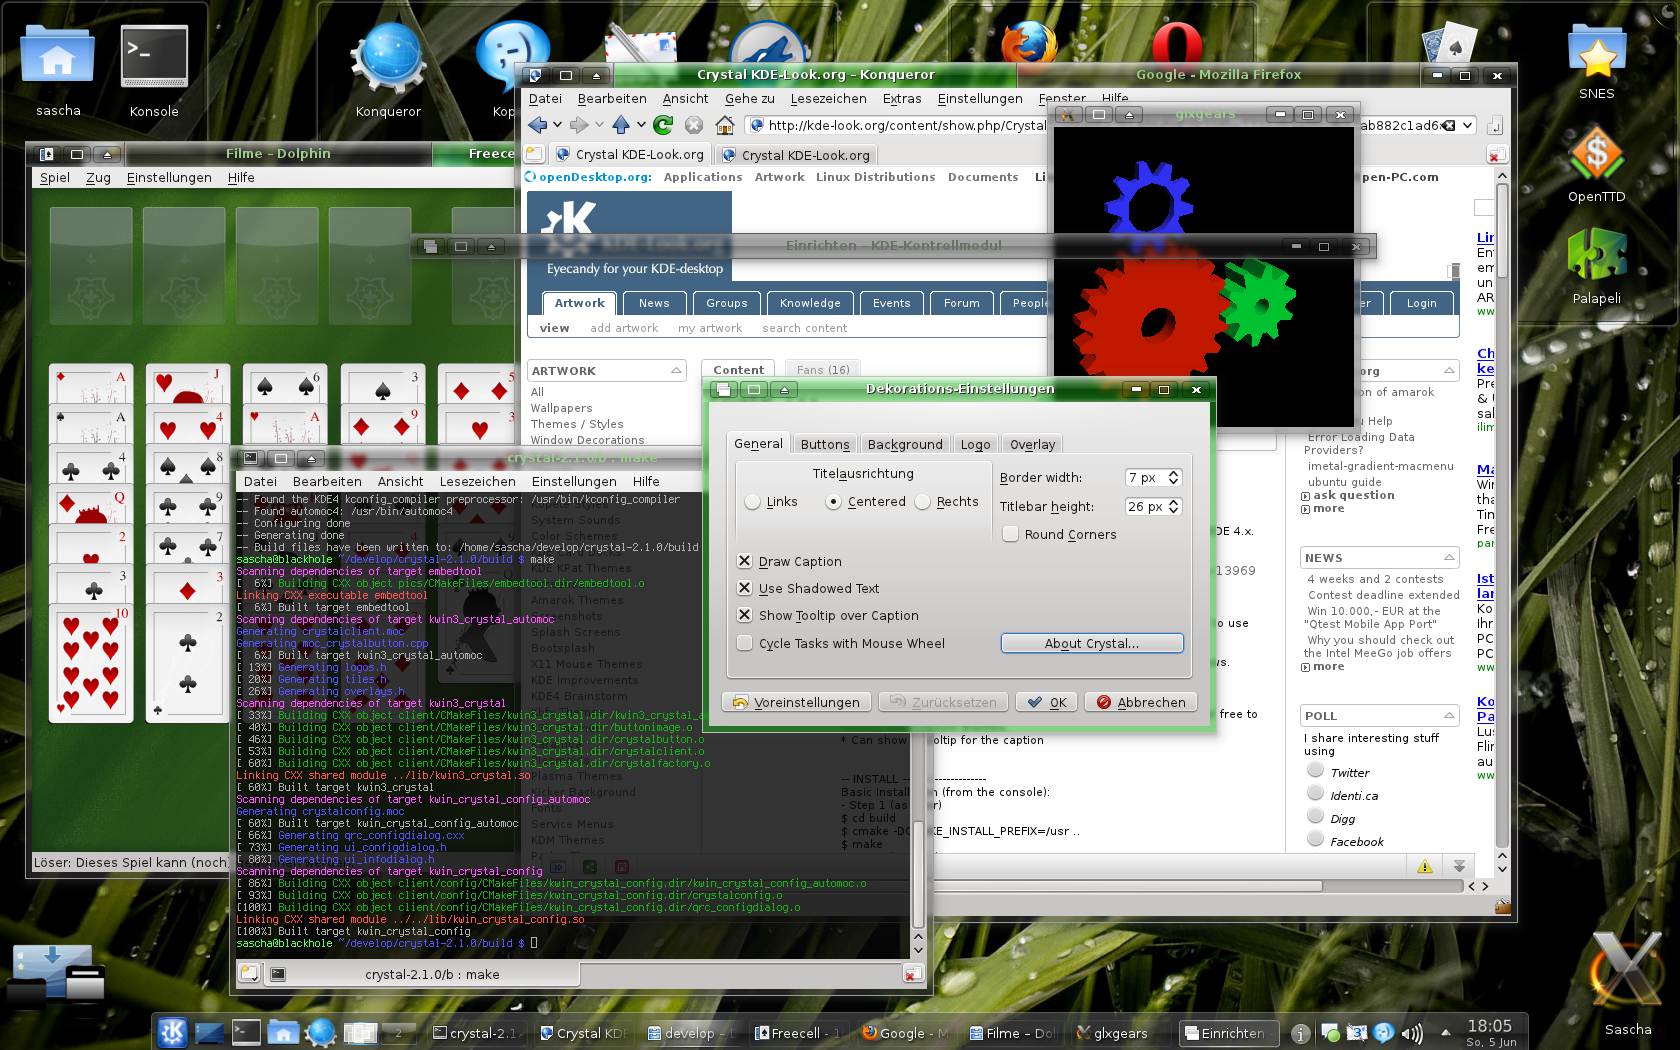Go to the Home page in Konqueror

point(725,125)
